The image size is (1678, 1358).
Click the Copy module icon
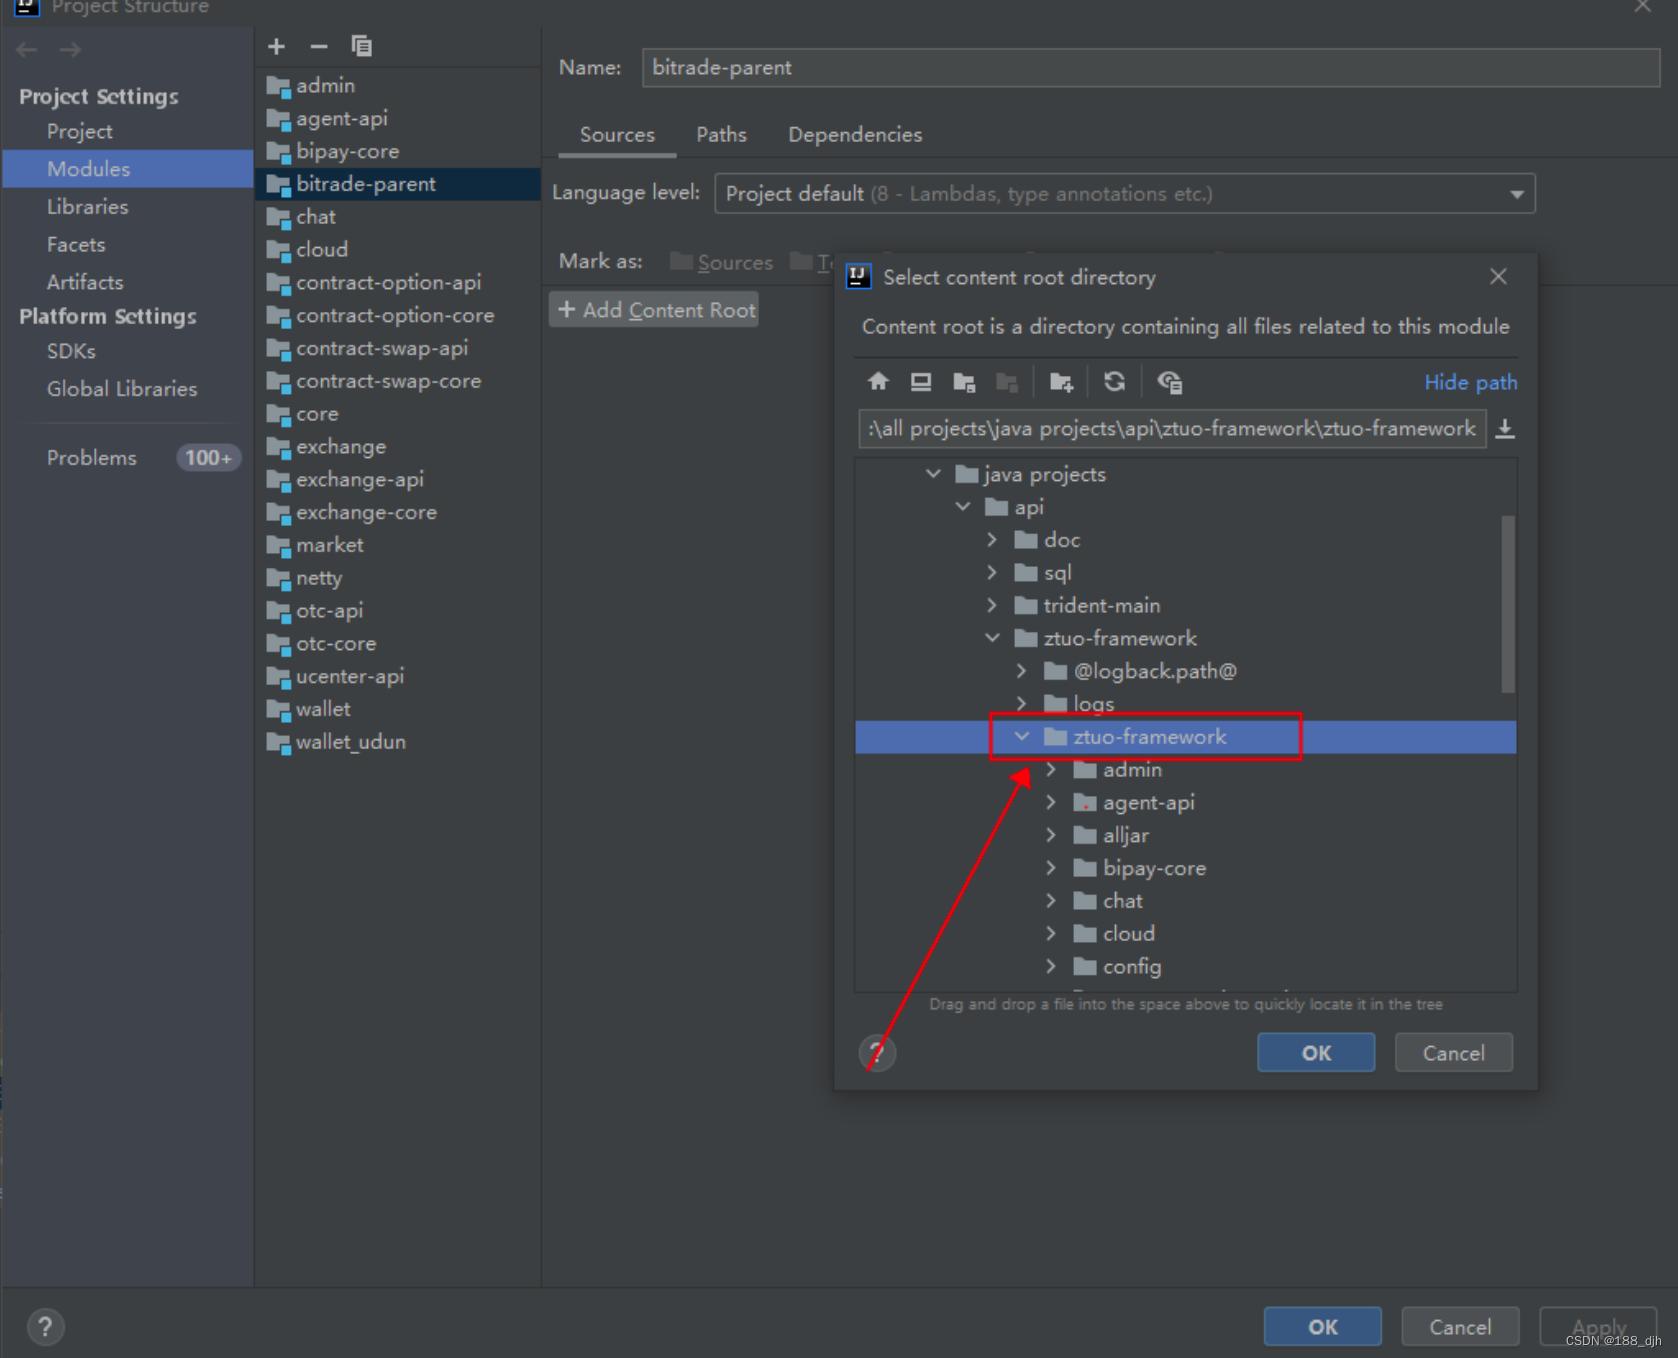point(361,46)
